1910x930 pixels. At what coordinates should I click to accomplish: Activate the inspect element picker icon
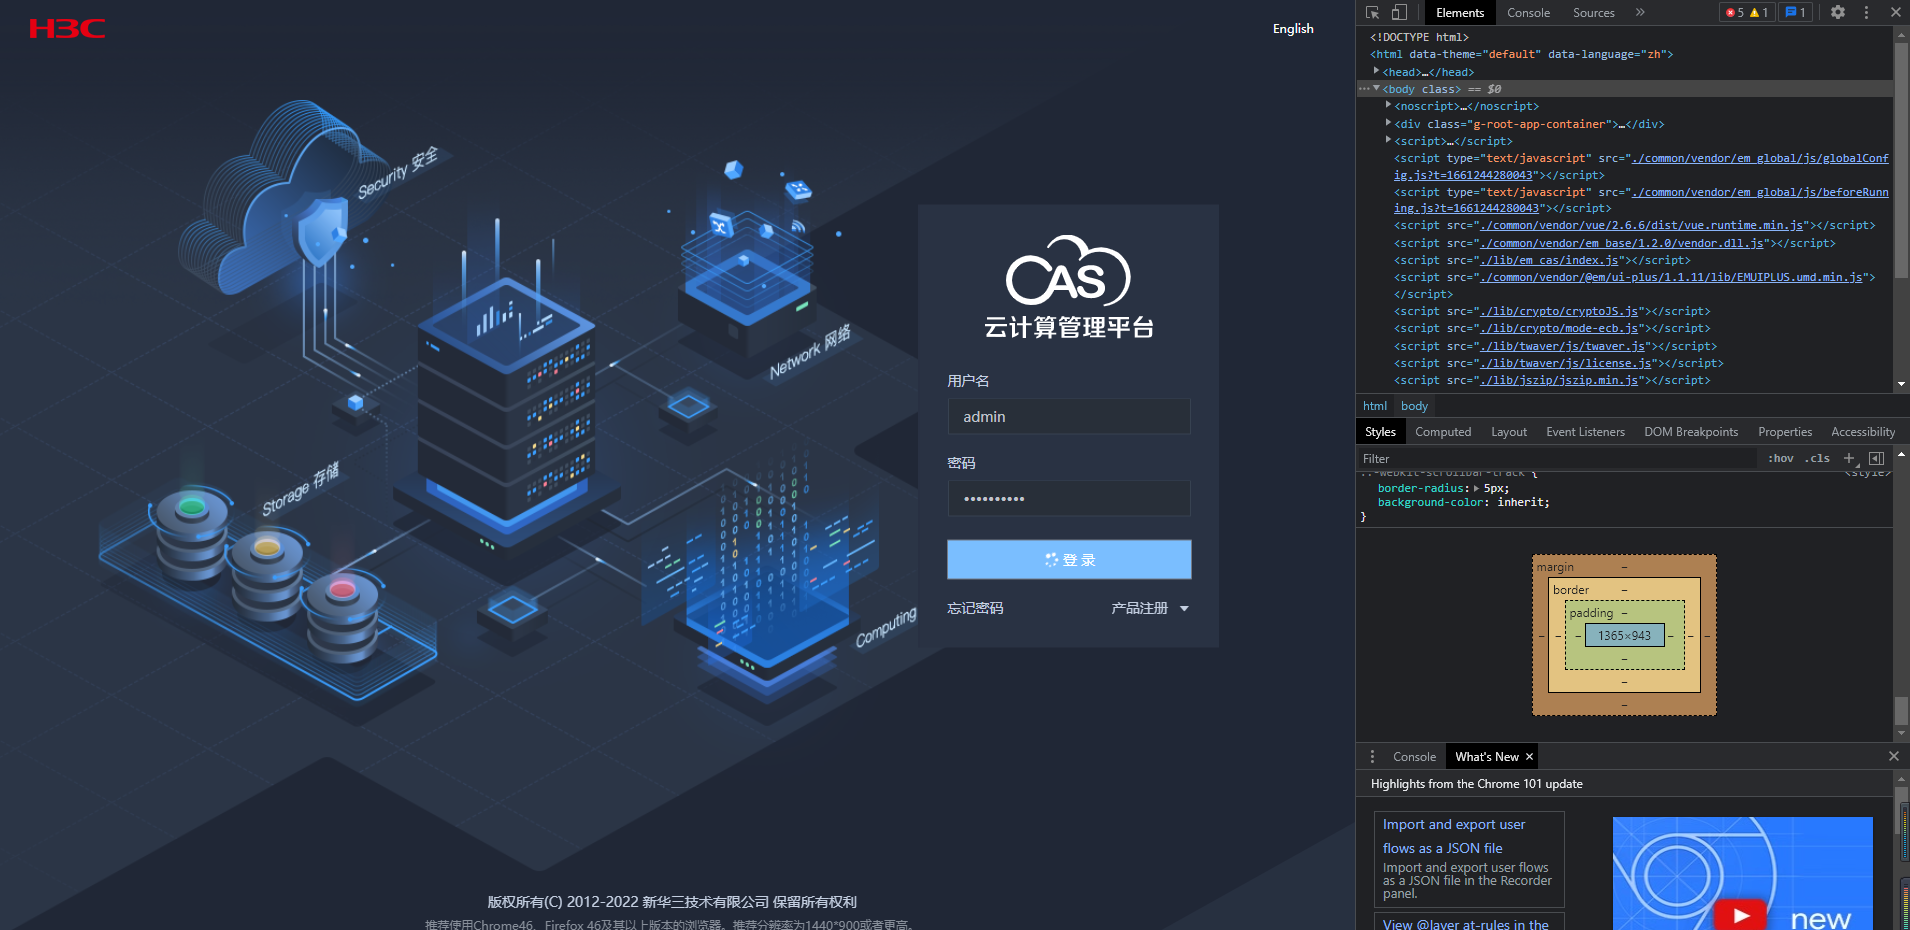point(1373,13)
